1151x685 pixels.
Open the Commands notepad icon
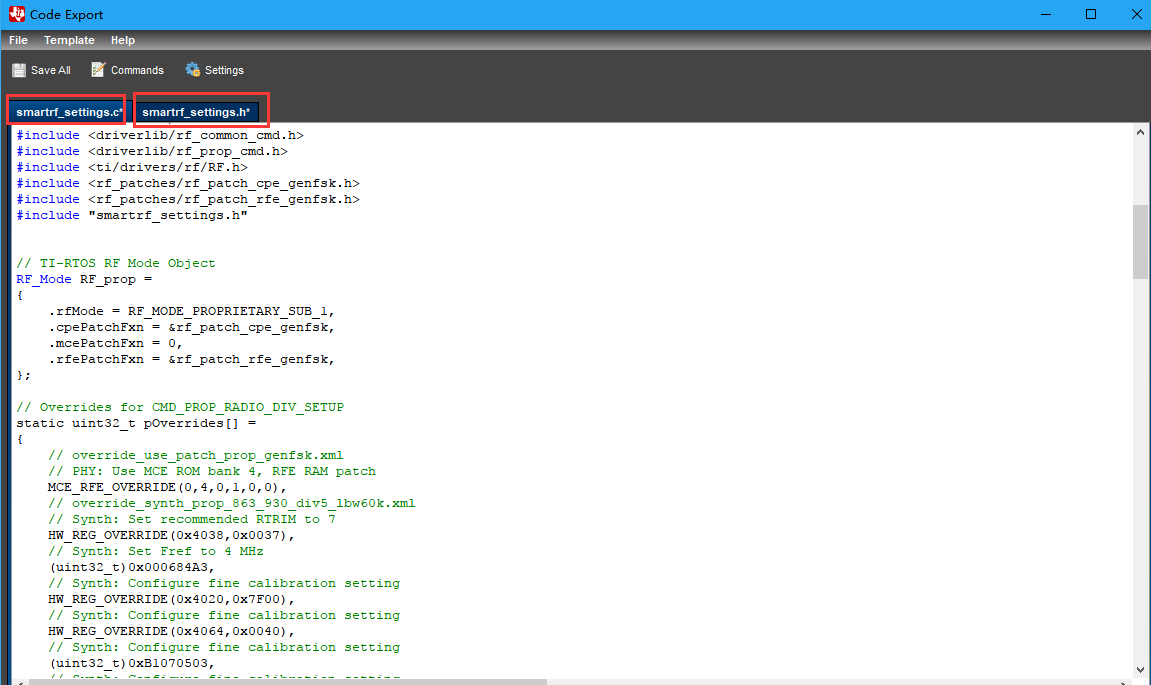pos(98,70)
